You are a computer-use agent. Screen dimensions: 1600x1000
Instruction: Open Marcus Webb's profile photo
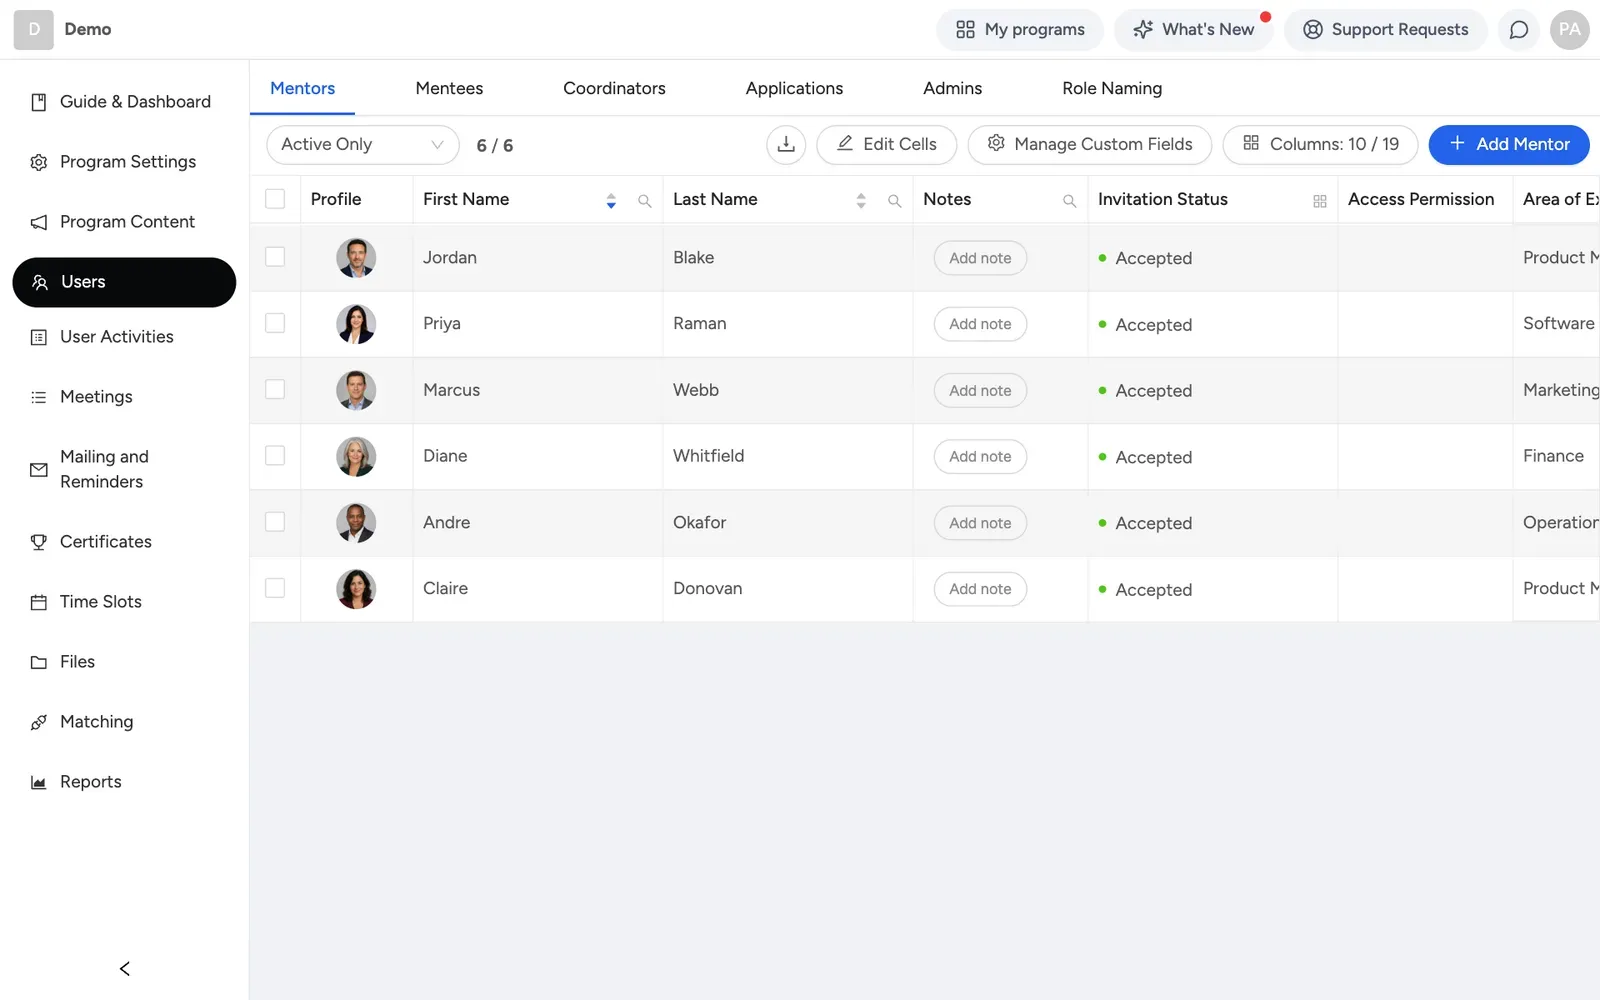coord(356,390)
